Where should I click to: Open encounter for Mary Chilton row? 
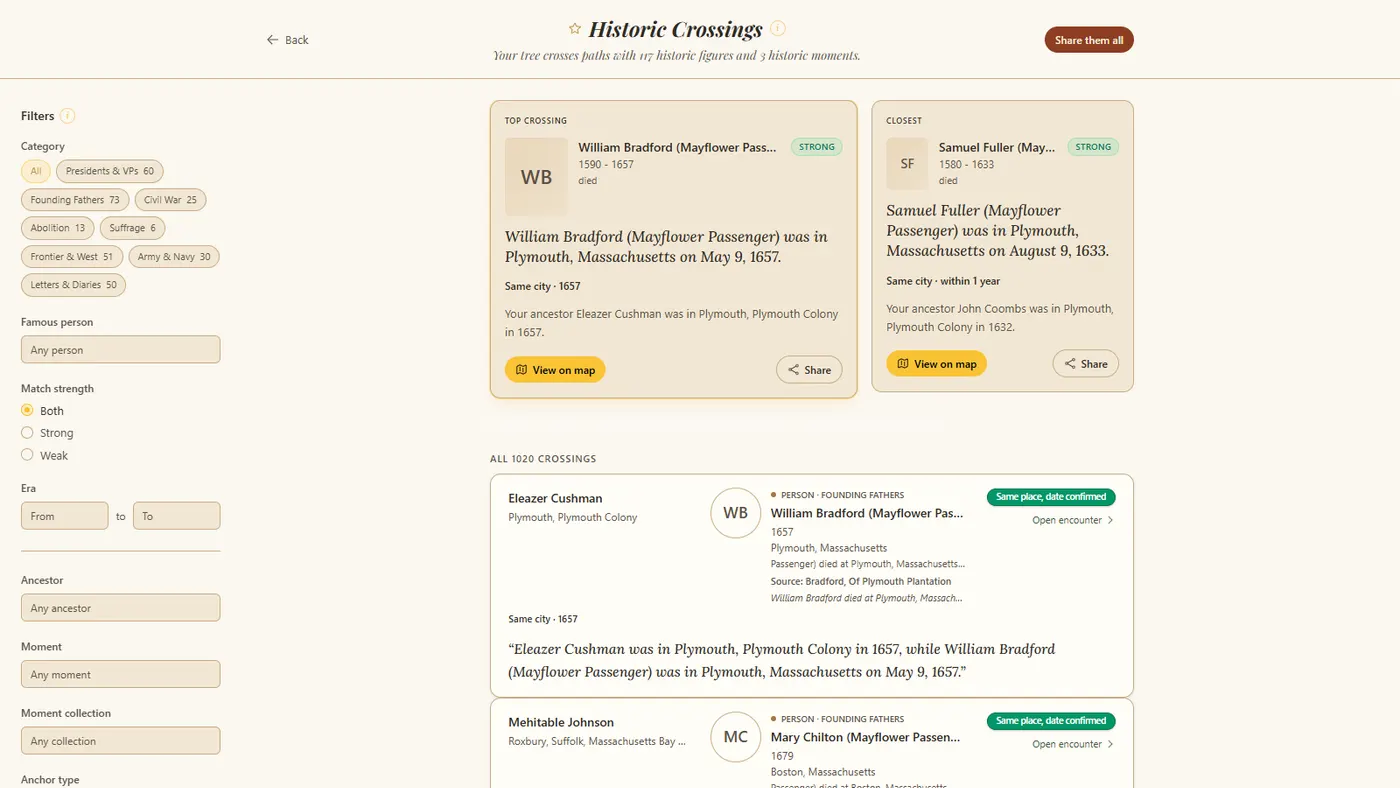tap(1073, 744)
